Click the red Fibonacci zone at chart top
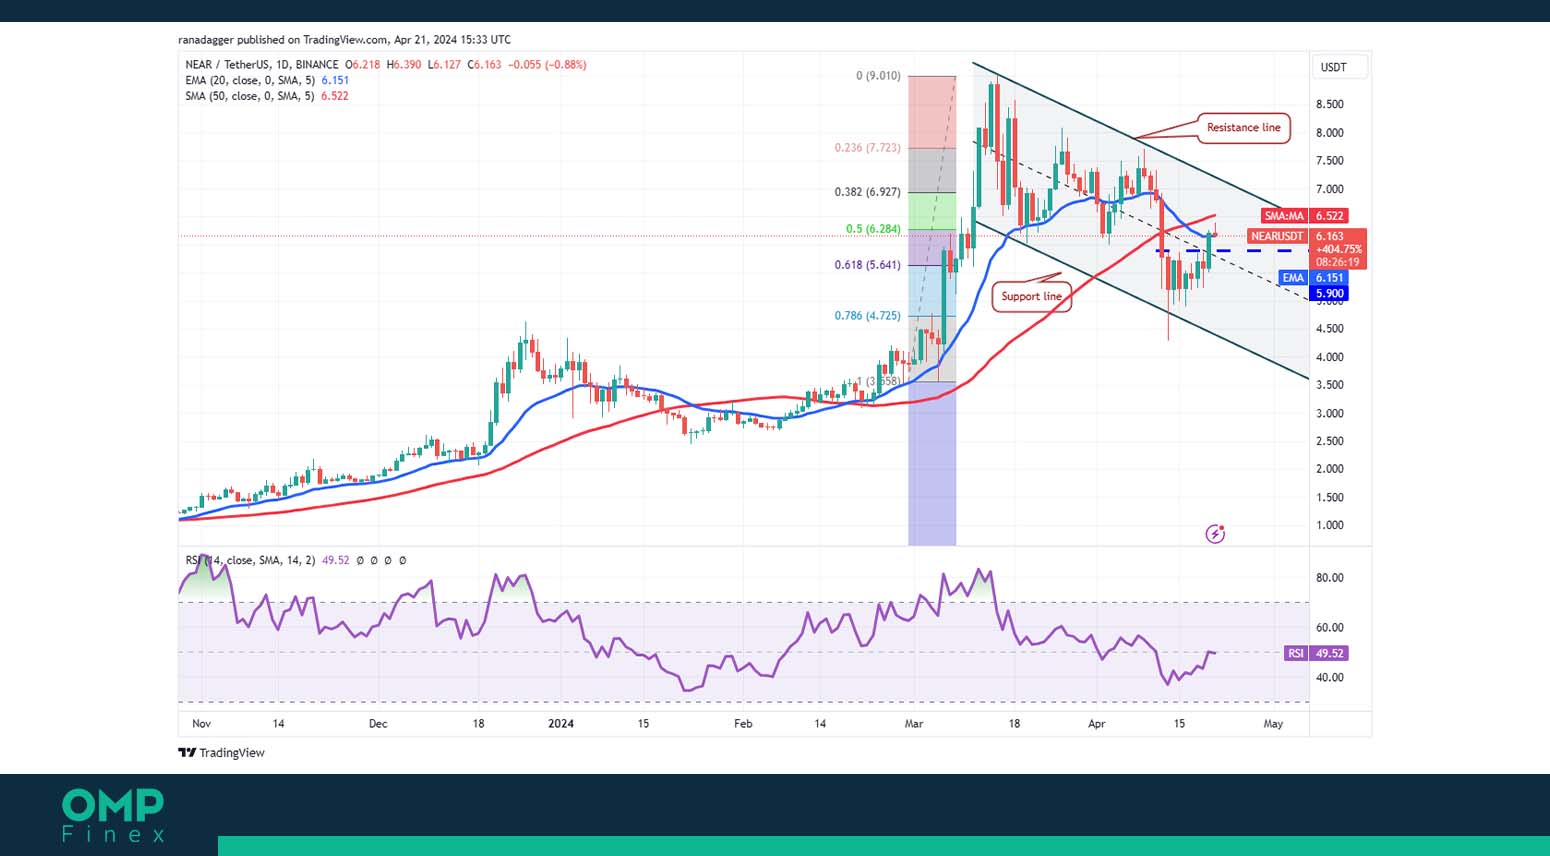The width and height of the screenshot is (1550, 856). [932, 112]
